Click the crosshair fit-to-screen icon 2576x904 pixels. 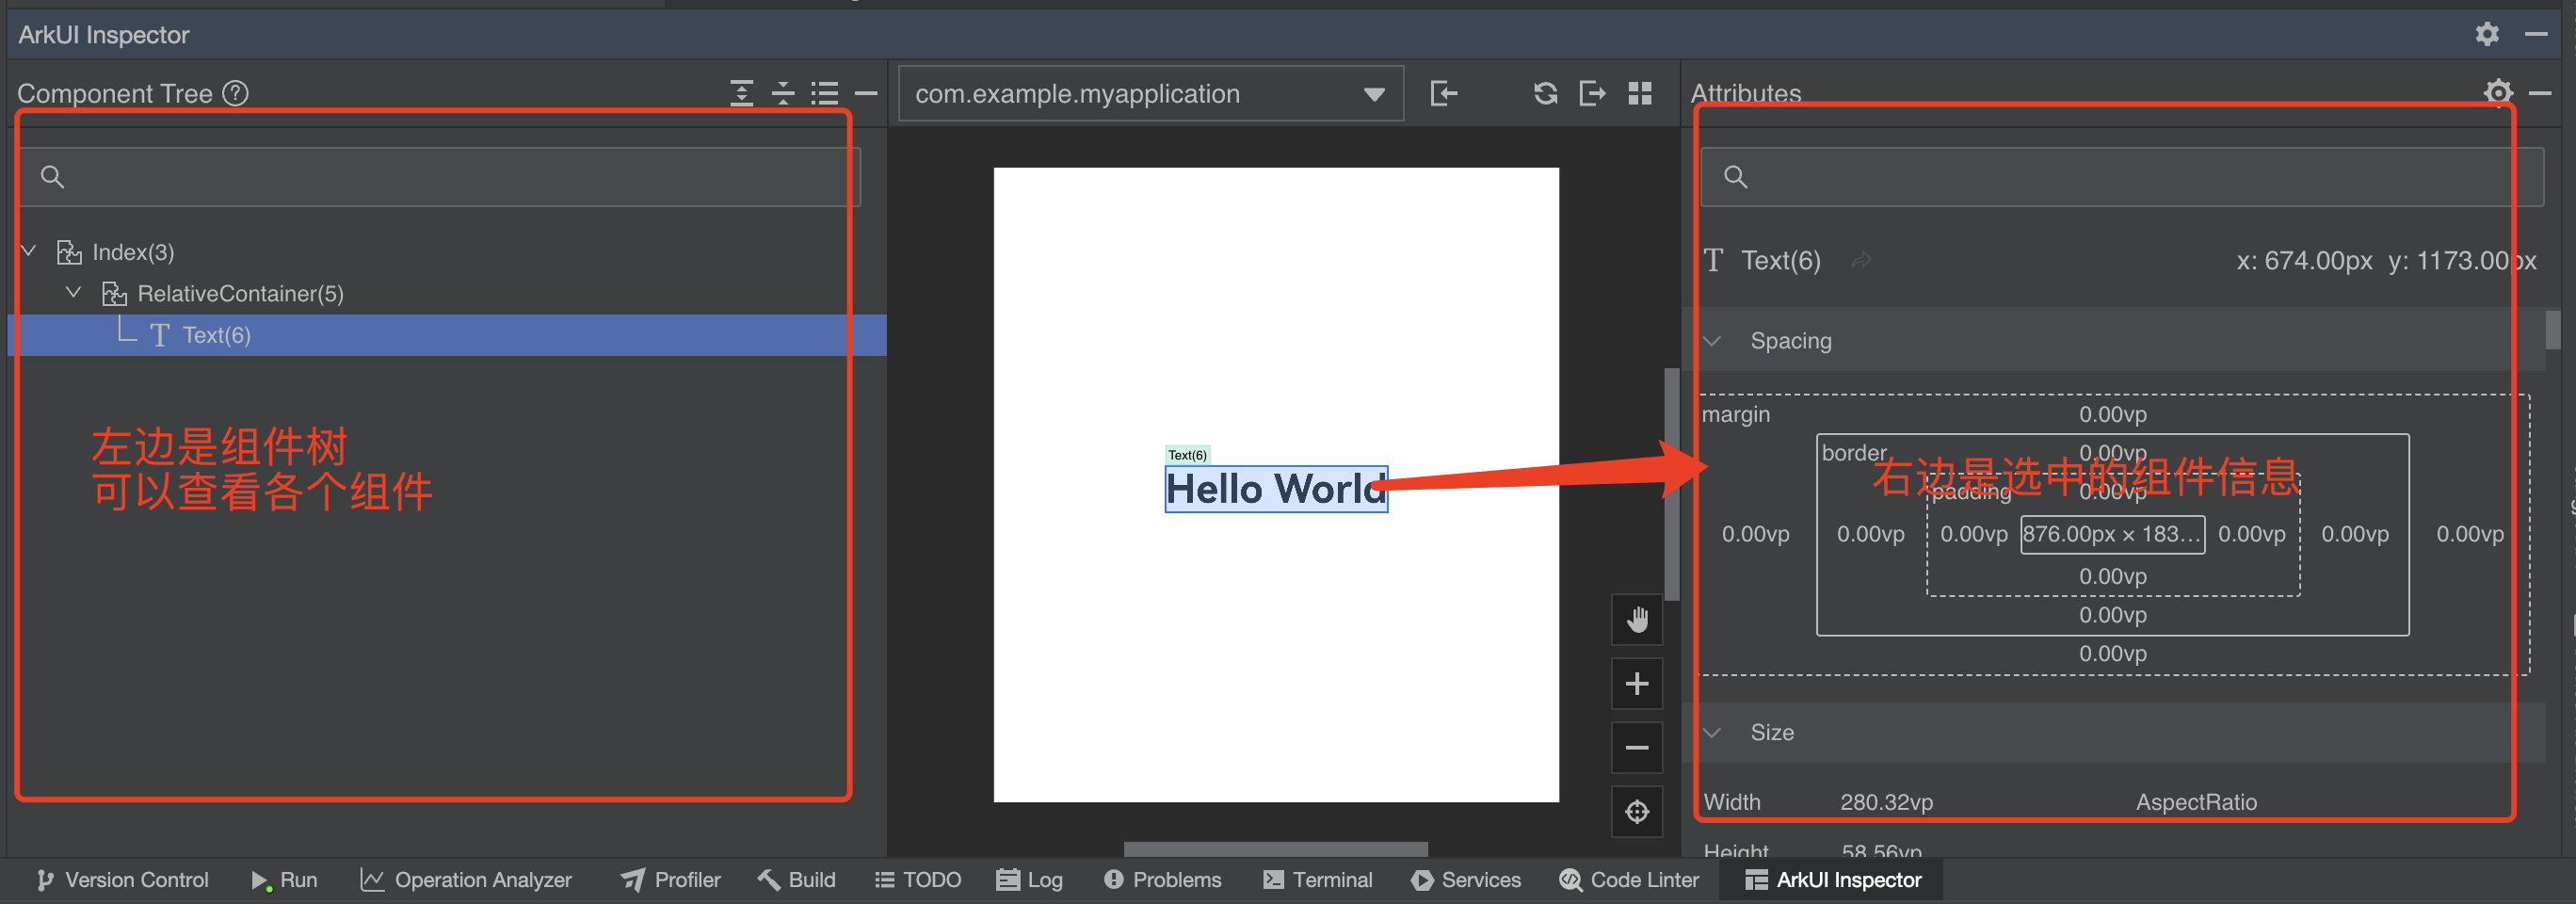(1636, 811)
